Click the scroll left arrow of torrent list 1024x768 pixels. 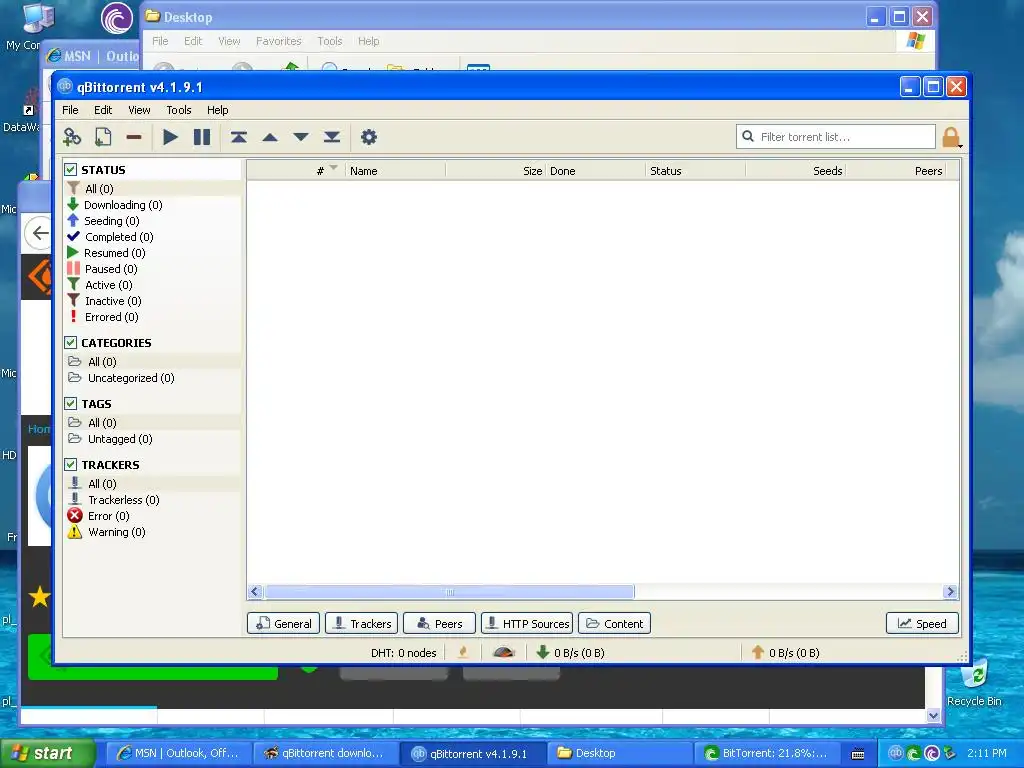pos(255,592)
